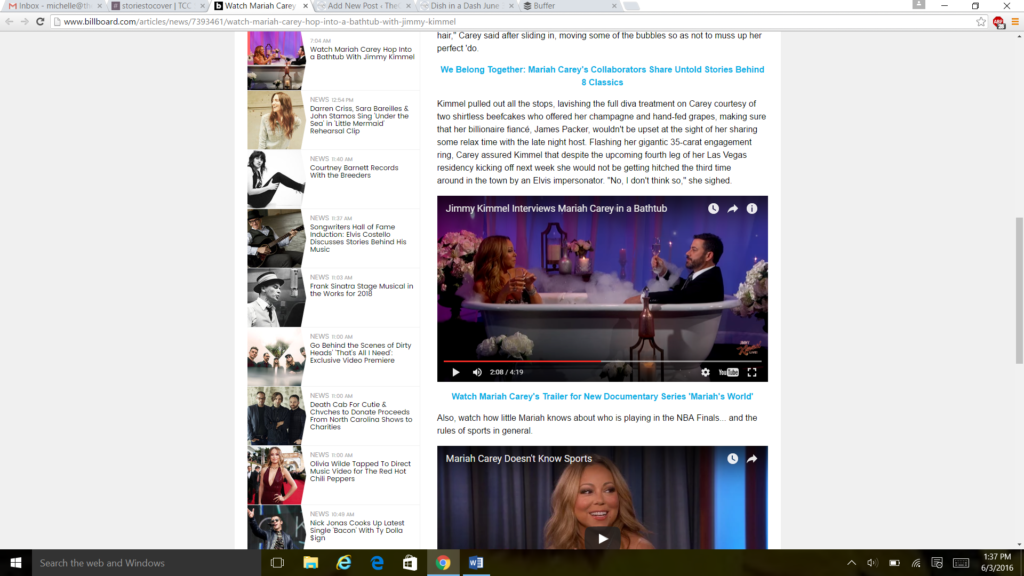
Task: Show hidden system tray icons
Action: (851, 563)
